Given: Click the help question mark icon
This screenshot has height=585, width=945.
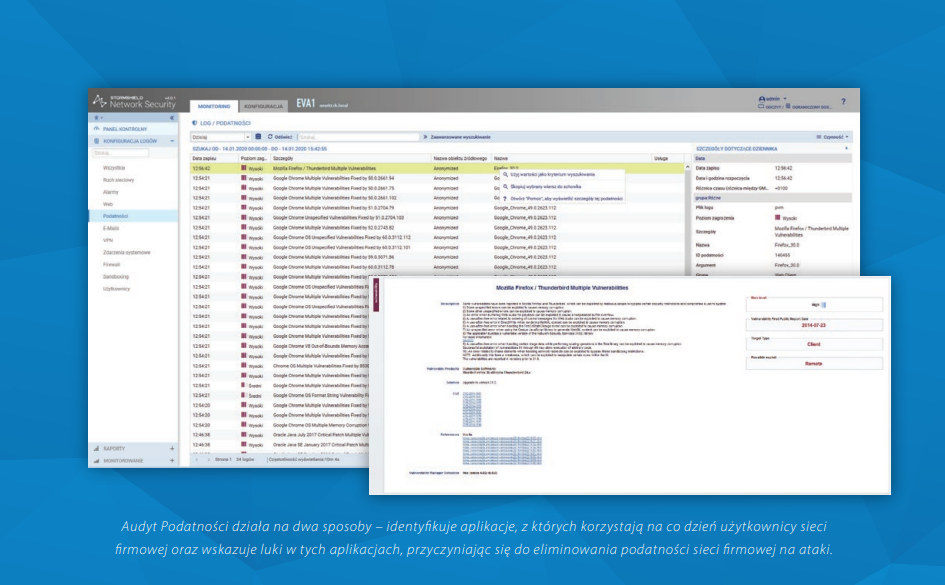Looking at the screenshot, I should [843, 102].
